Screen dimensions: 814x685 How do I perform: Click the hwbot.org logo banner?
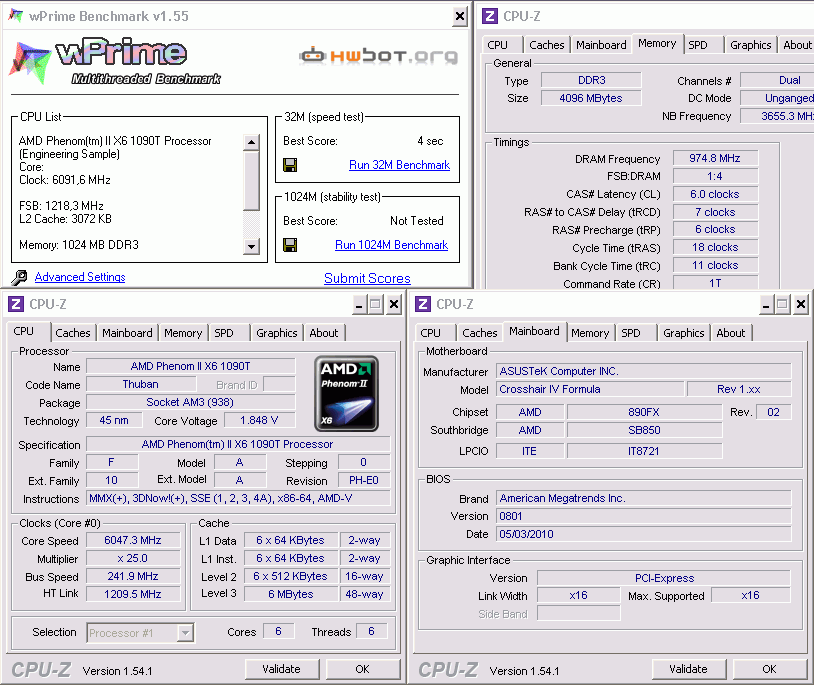378,56
